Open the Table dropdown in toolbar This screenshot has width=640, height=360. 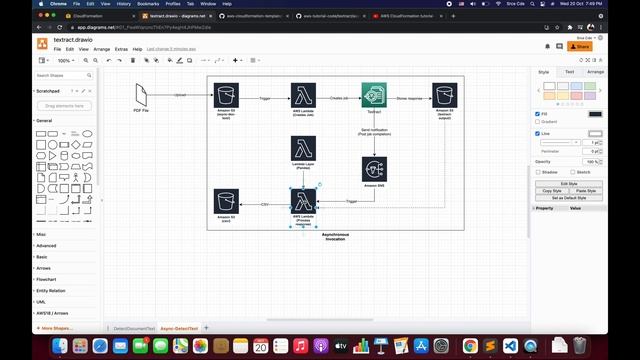point(255,60)
